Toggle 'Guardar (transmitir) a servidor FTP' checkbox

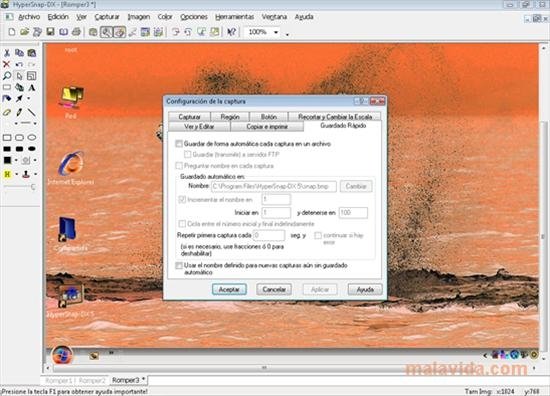click(x=188, y=154)
